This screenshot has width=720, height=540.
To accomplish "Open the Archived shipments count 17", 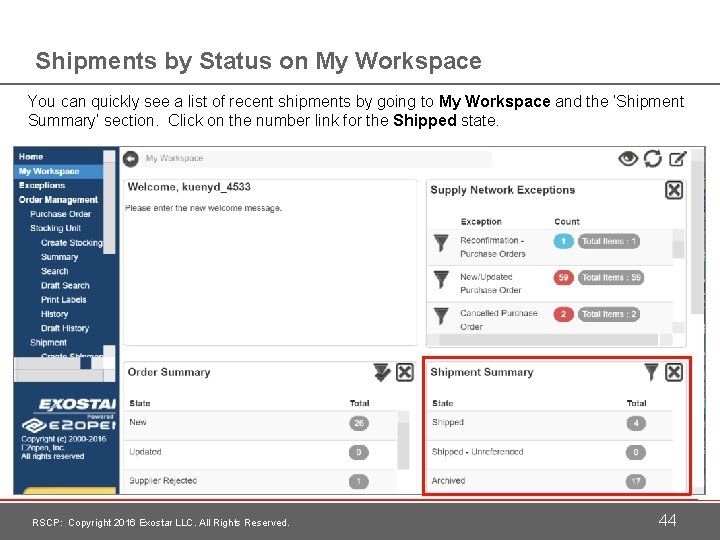I will coord(636,481).
